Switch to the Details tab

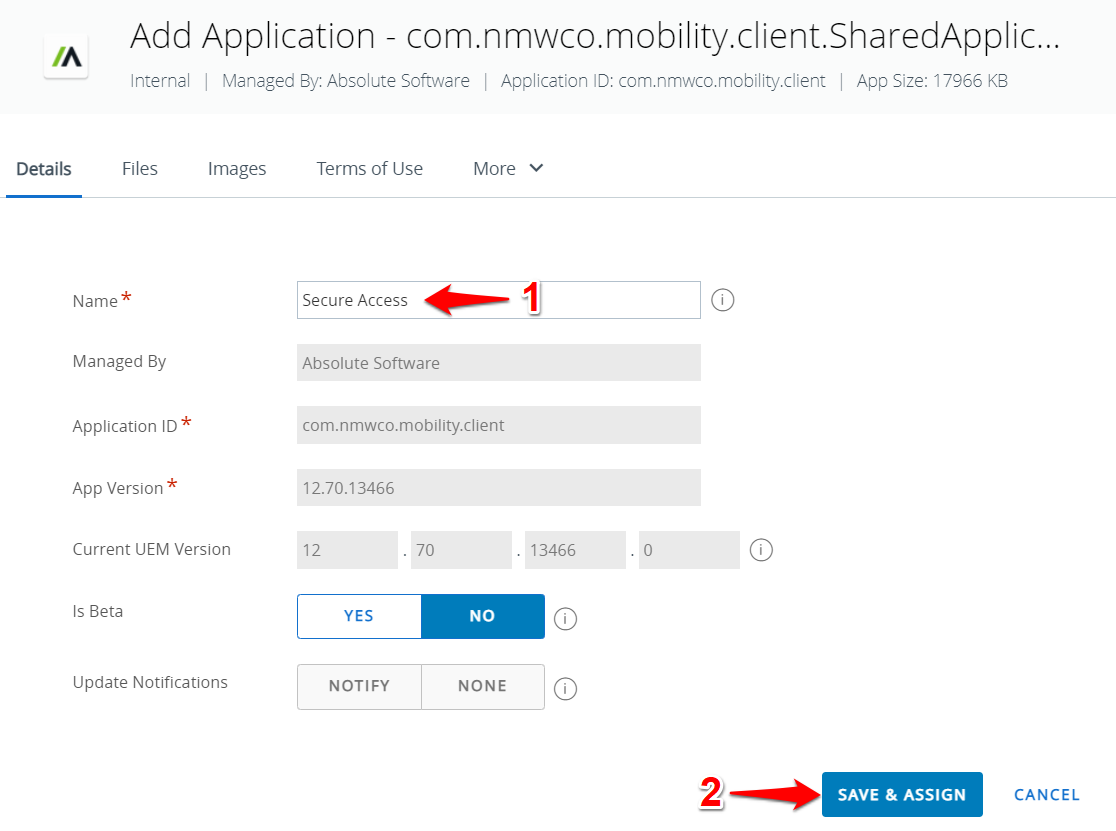tap(43, 169)
